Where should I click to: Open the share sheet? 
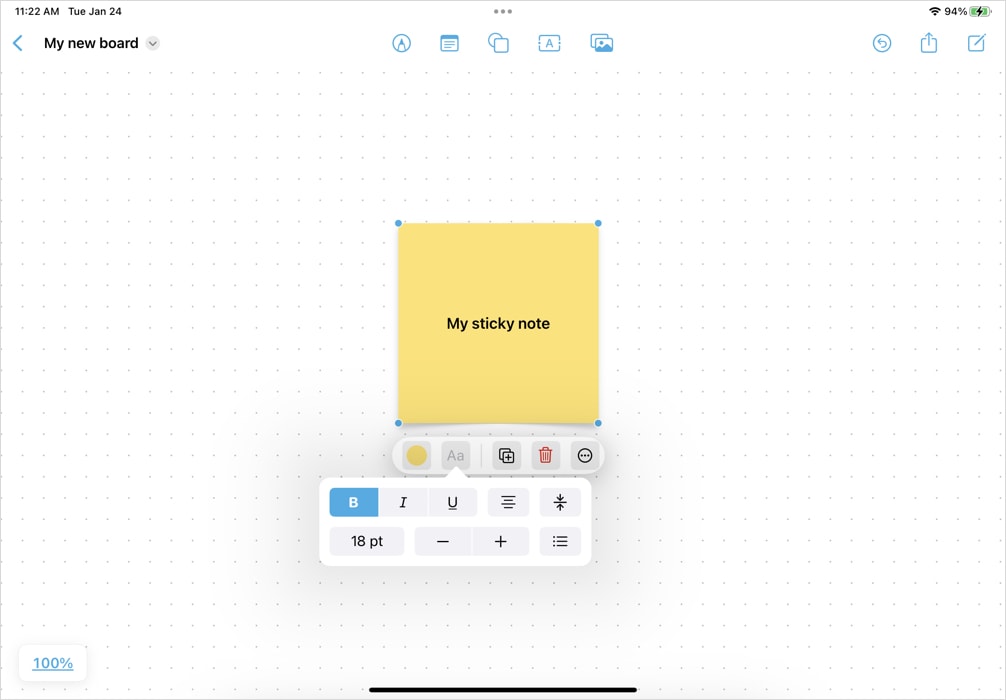coord(928,43)
